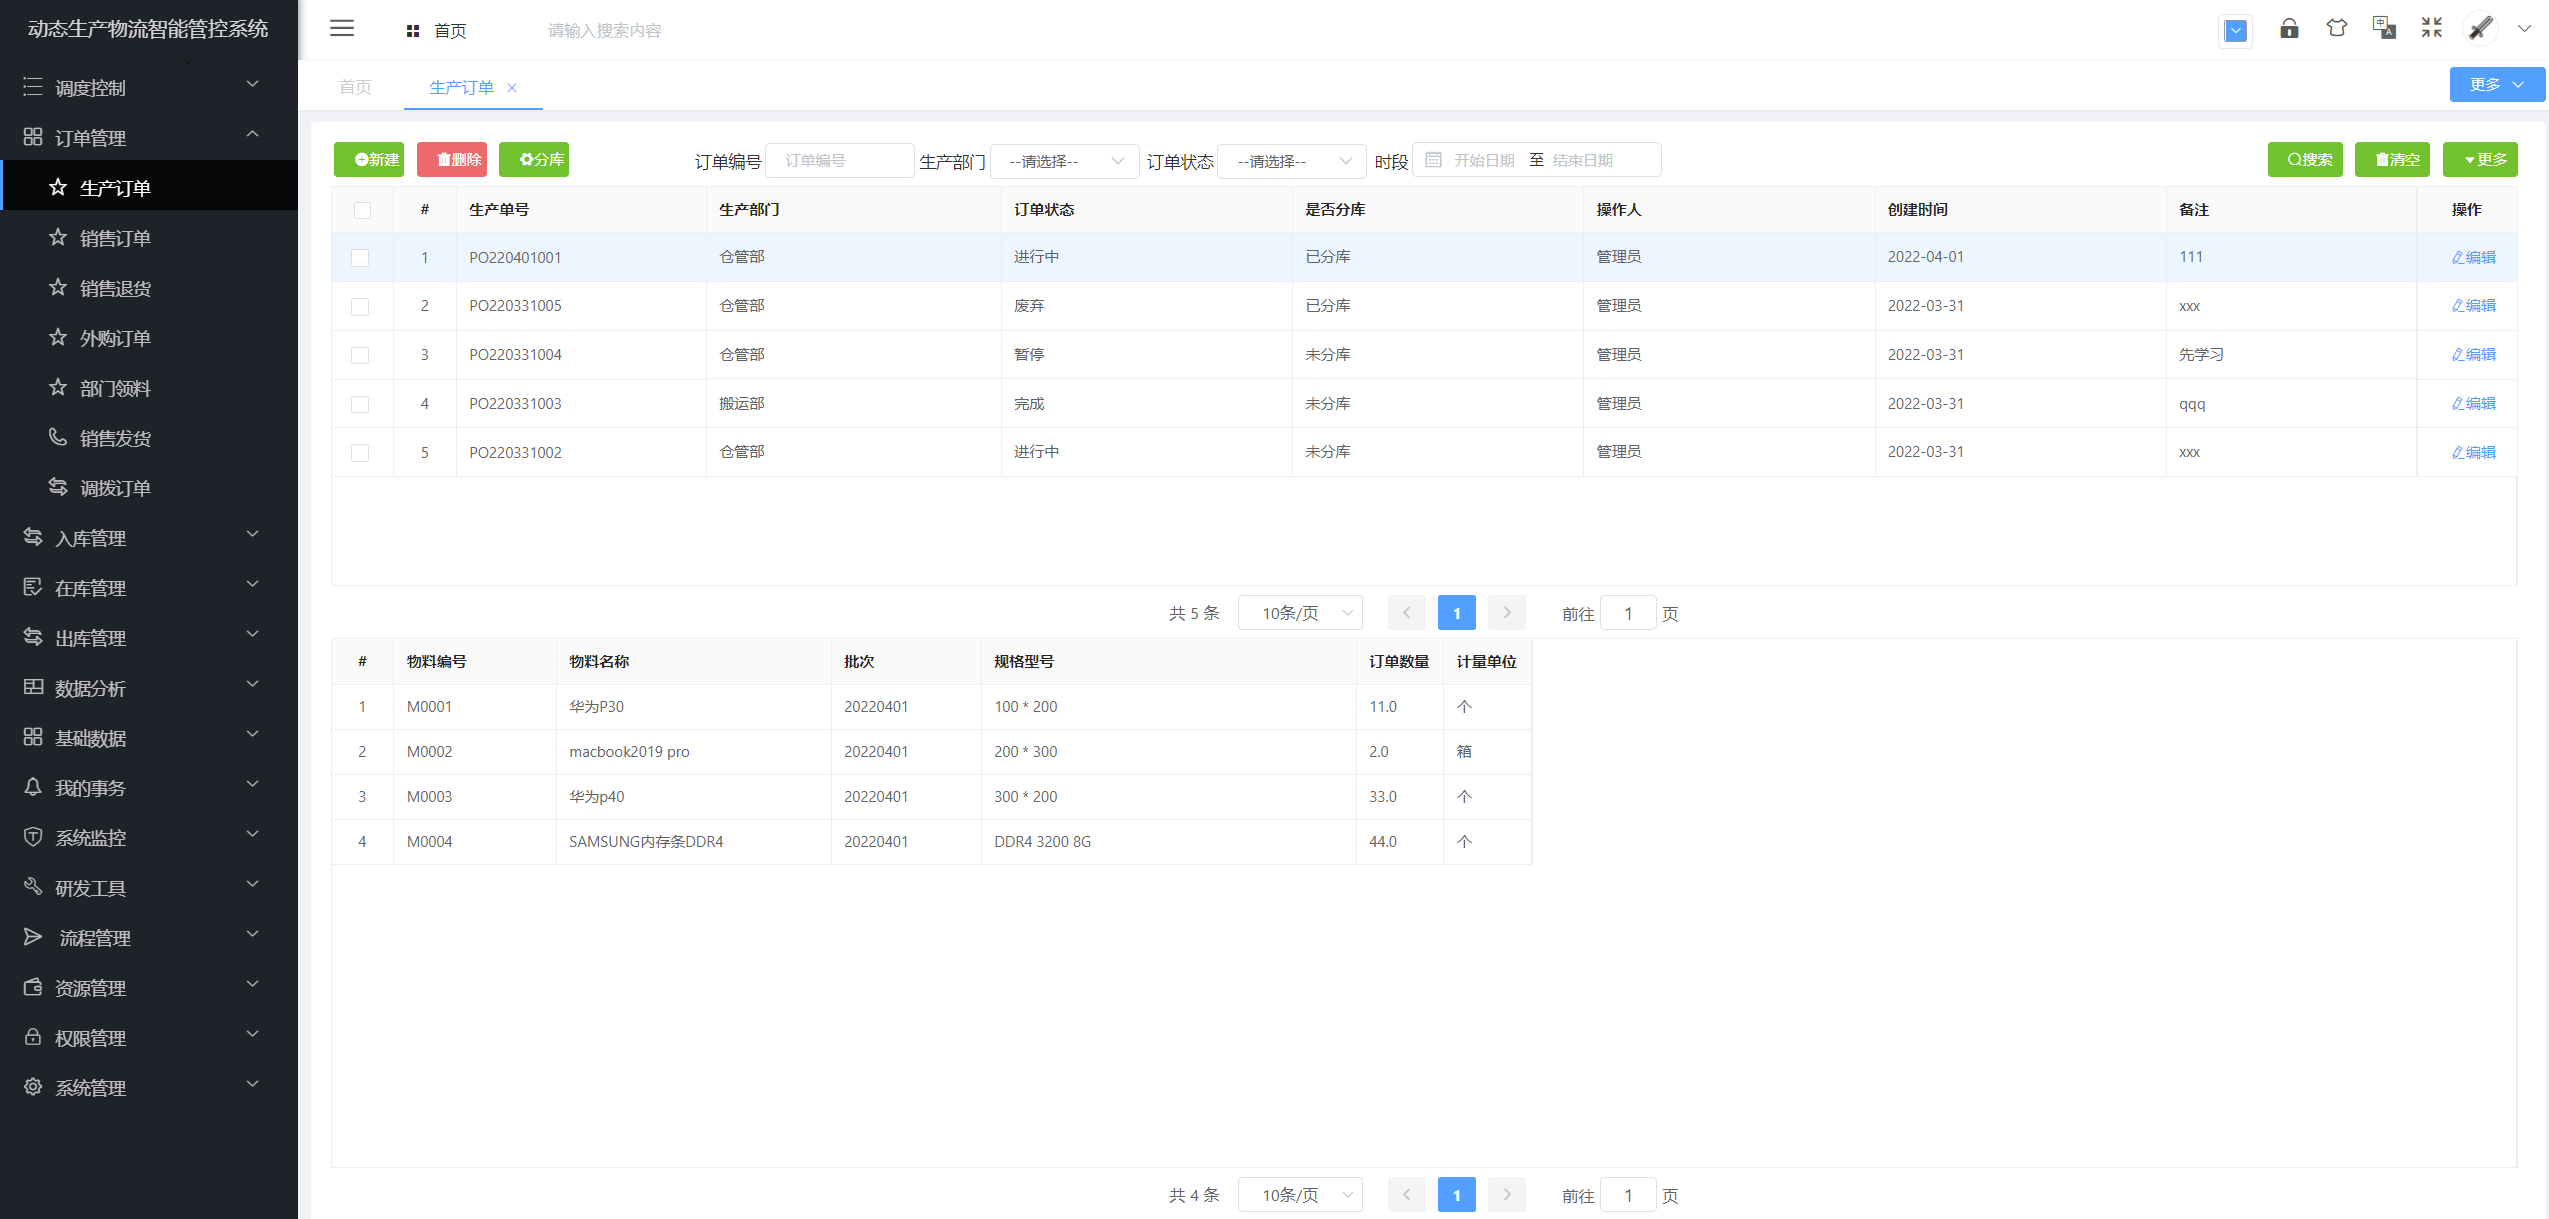Check the box for order PO220331005
The image size is (2549, 1219).
(360, 307)
